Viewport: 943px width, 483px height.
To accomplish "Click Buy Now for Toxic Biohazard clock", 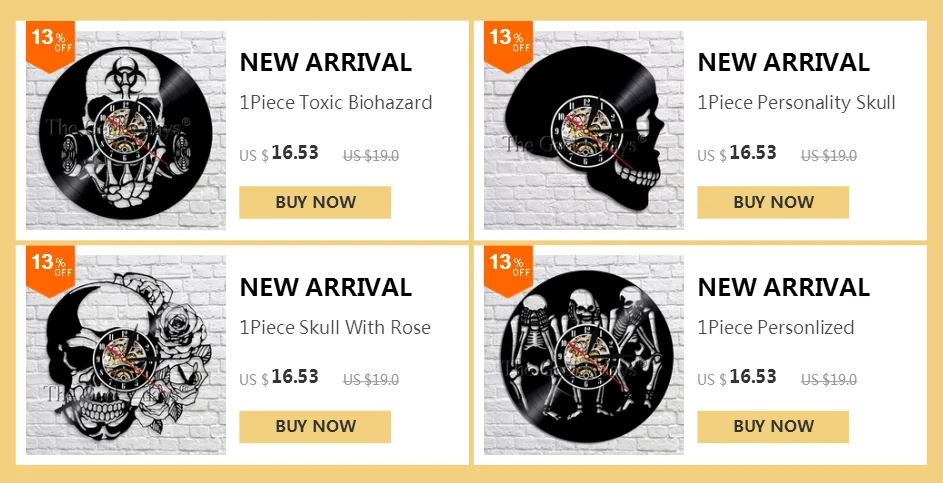I will click(x=315, y=202).
